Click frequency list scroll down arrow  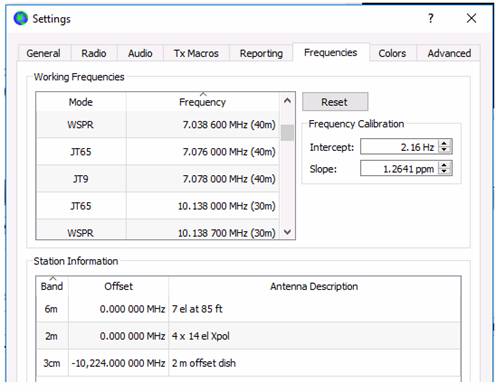287,232
